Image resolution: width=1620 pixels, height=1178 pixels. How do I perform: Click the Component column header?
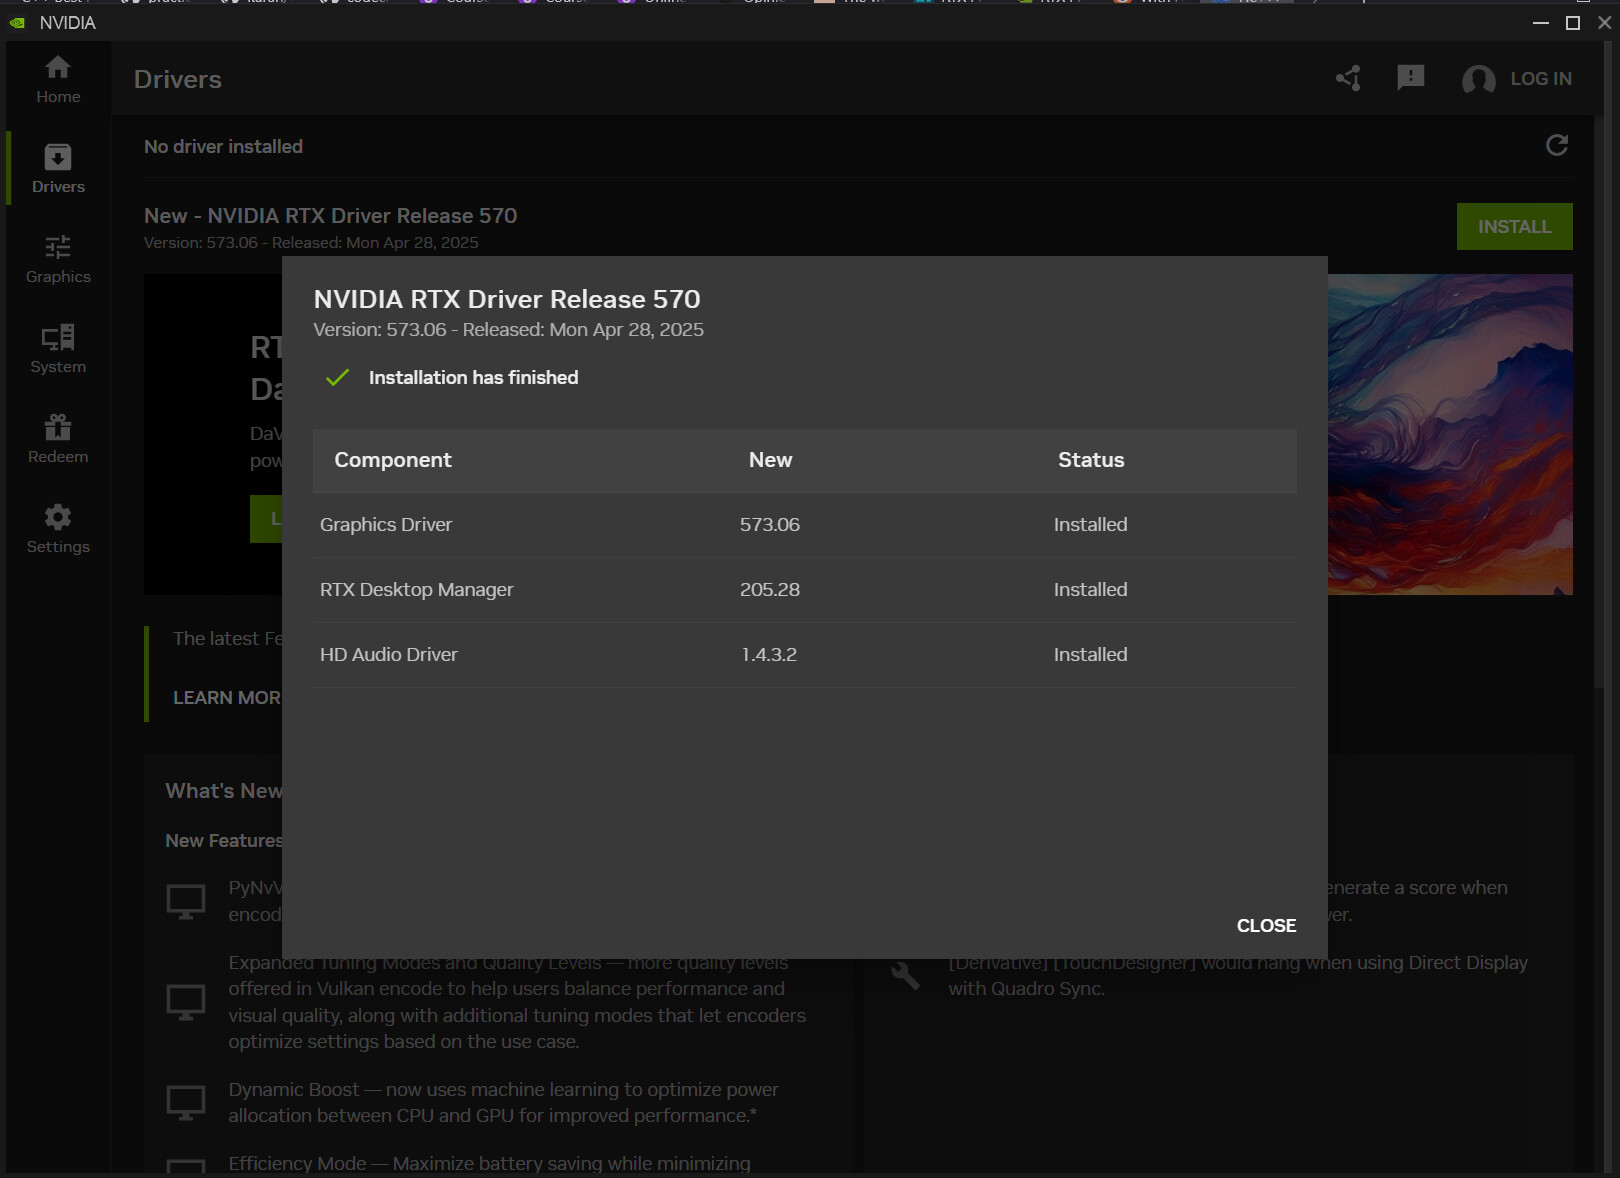click(393, 460)
